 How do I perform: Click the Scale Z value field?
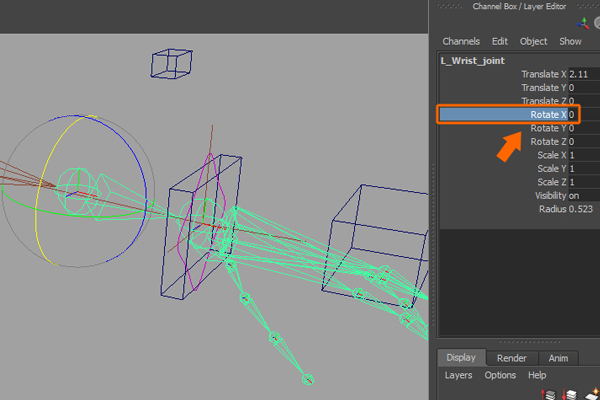[x=584, y=182]
